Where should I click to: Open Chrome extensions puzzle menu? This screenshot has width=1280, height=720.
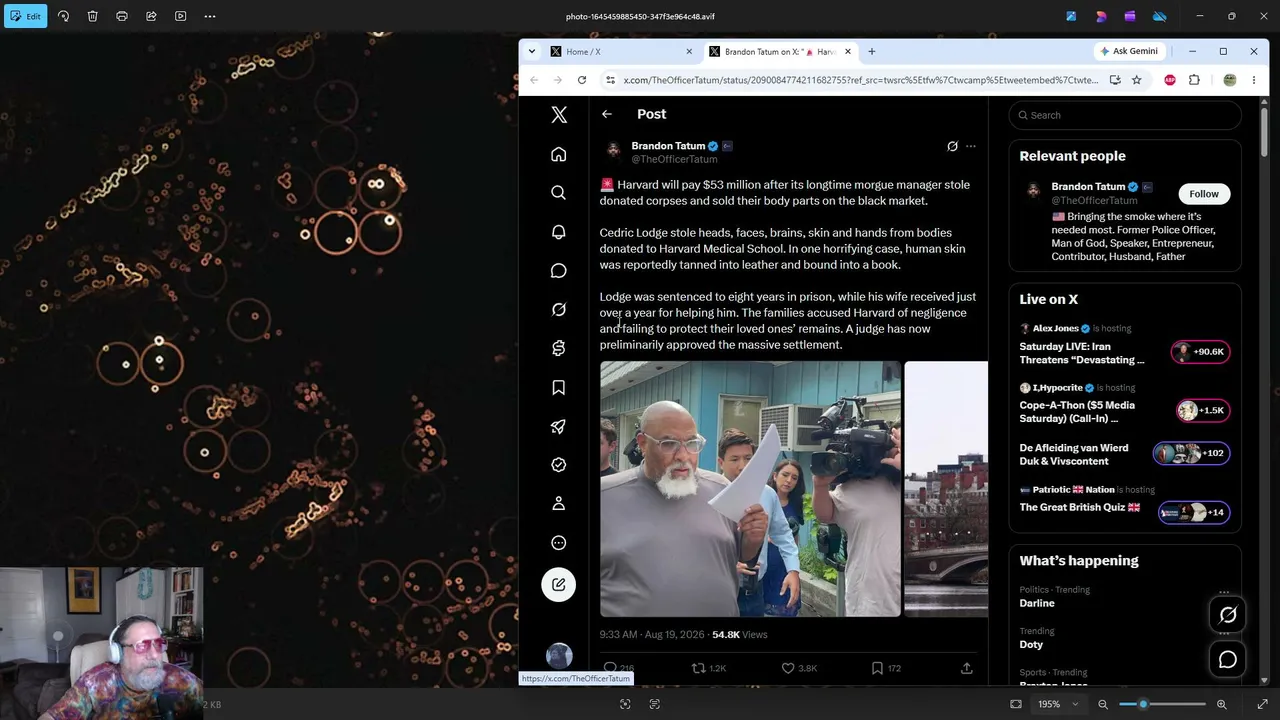[1194, 80]
